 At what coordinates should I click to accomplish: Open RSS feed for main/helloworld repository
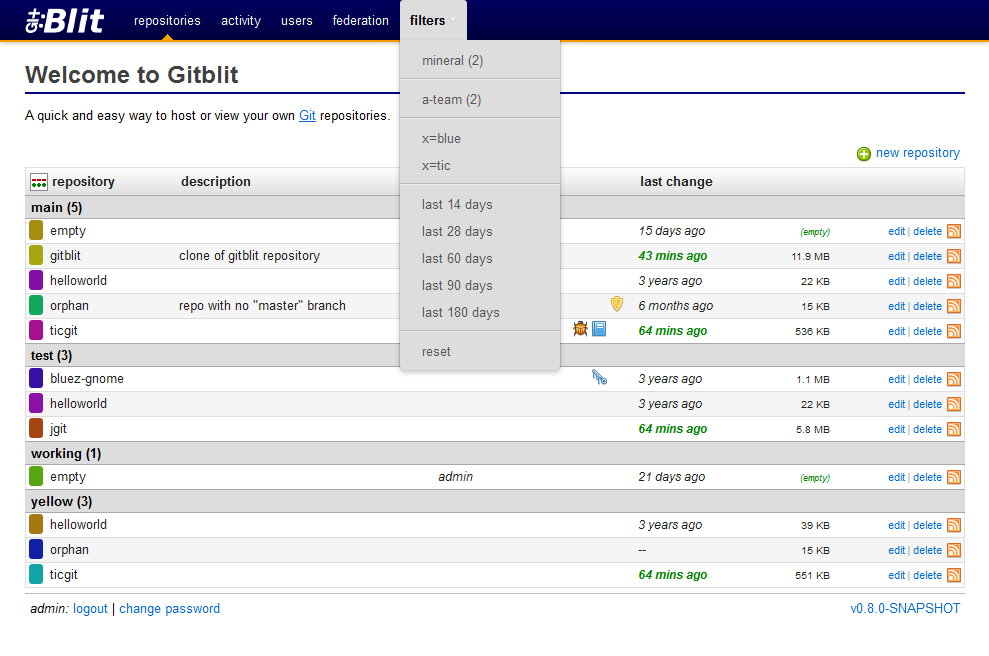(954, 281)
